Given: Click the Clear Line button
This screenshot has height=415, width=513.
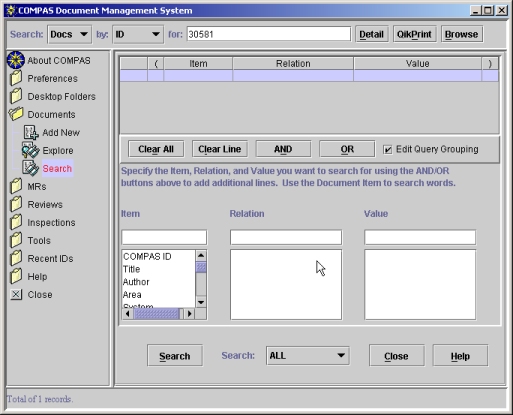Looking at the screenshot, I should coord(220,149).
